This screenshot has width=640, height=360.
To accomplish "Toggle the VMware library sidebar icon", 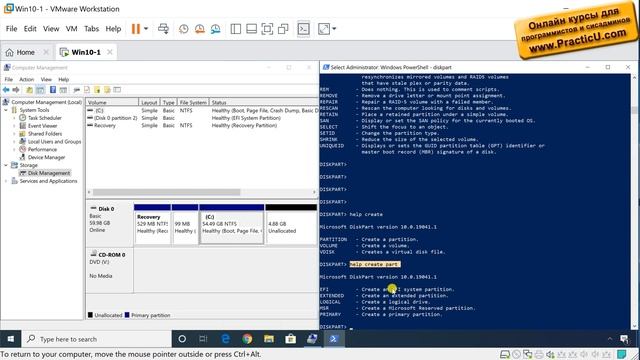I will coord(236,29).
